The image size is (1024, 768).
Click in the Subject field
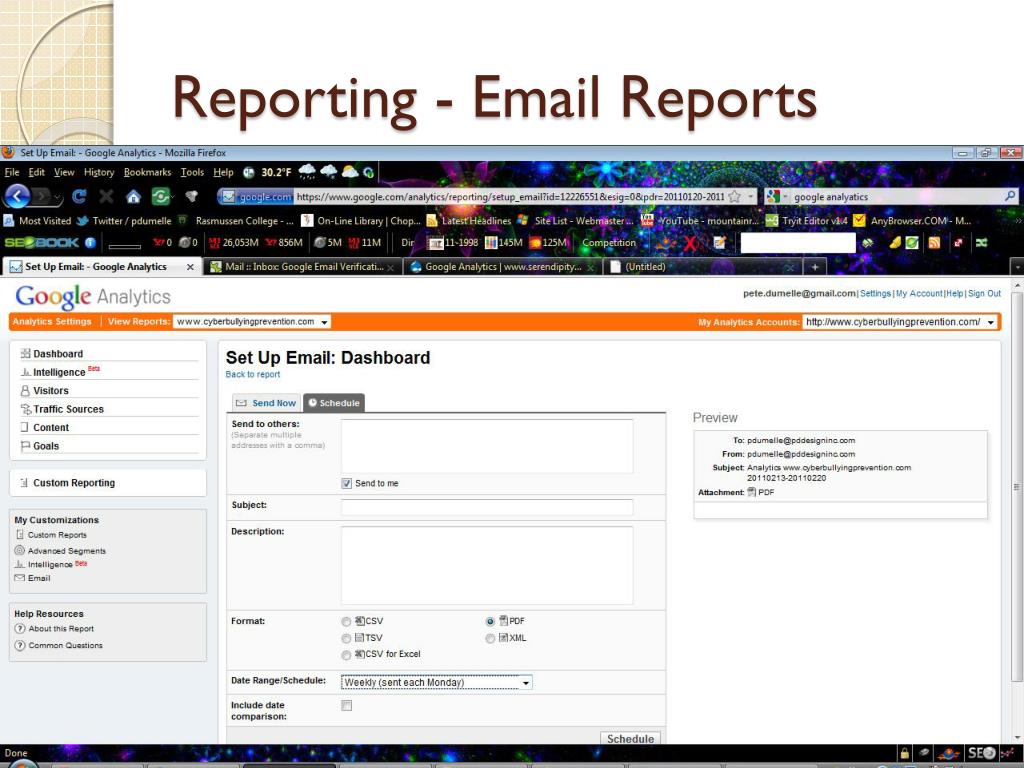[x=487, y=507]
